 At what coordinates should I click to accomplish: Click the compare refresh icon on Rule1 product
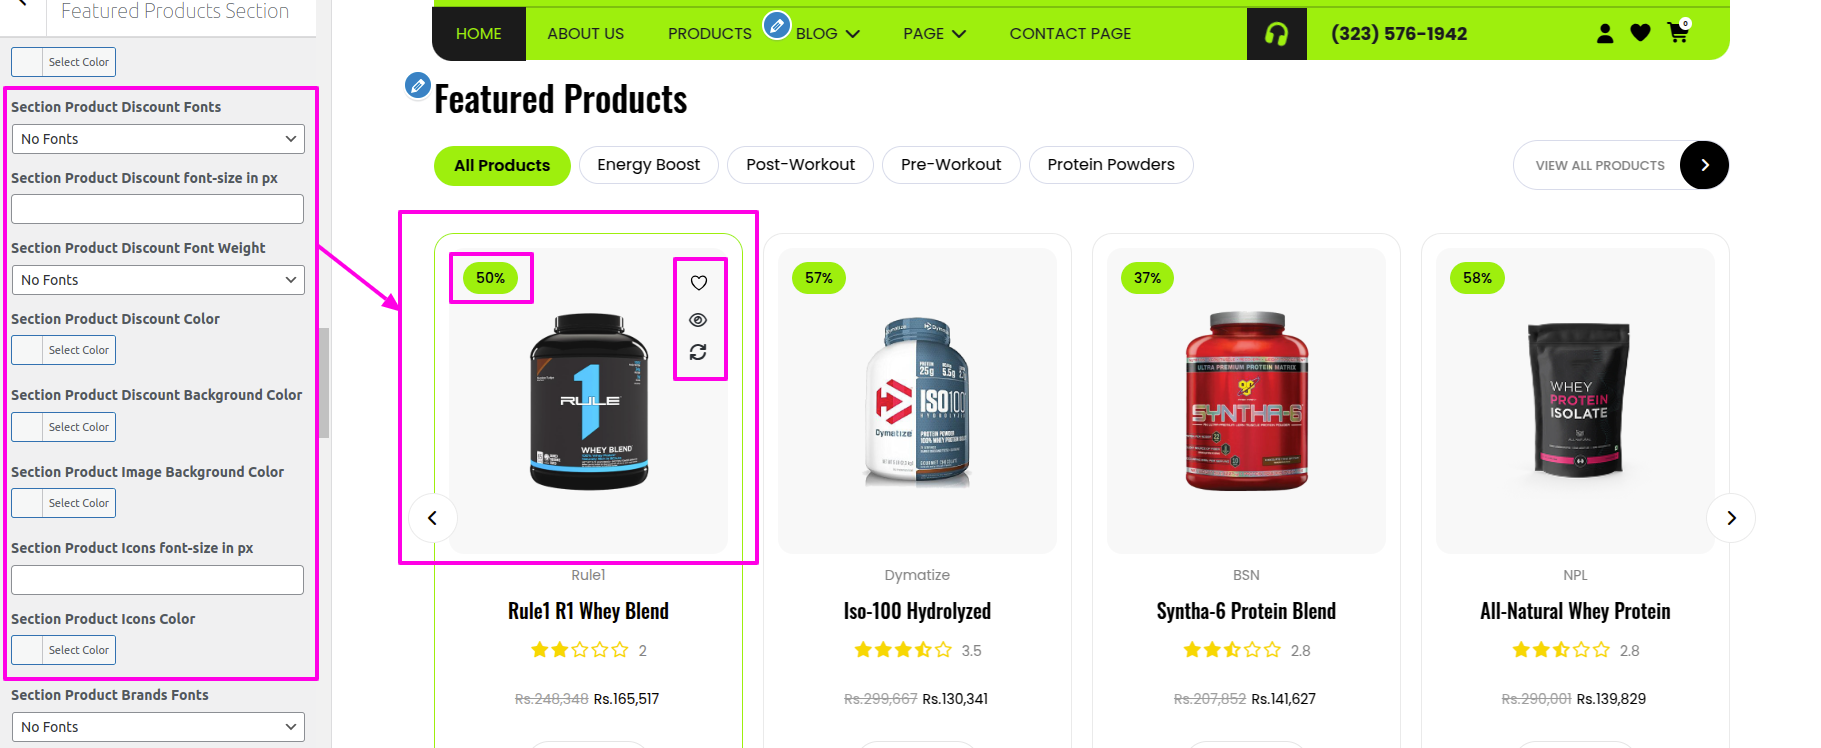[x=698, y=352]
